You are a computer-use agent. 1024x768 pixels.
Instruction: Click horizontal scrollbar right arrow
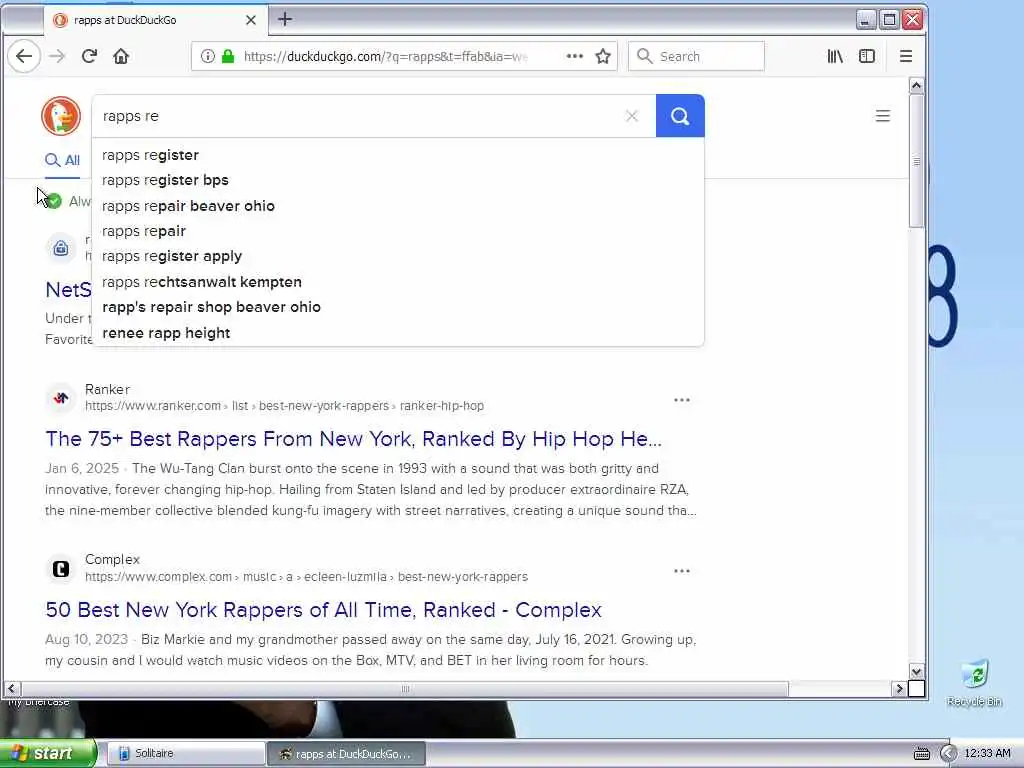coord(899,688)
